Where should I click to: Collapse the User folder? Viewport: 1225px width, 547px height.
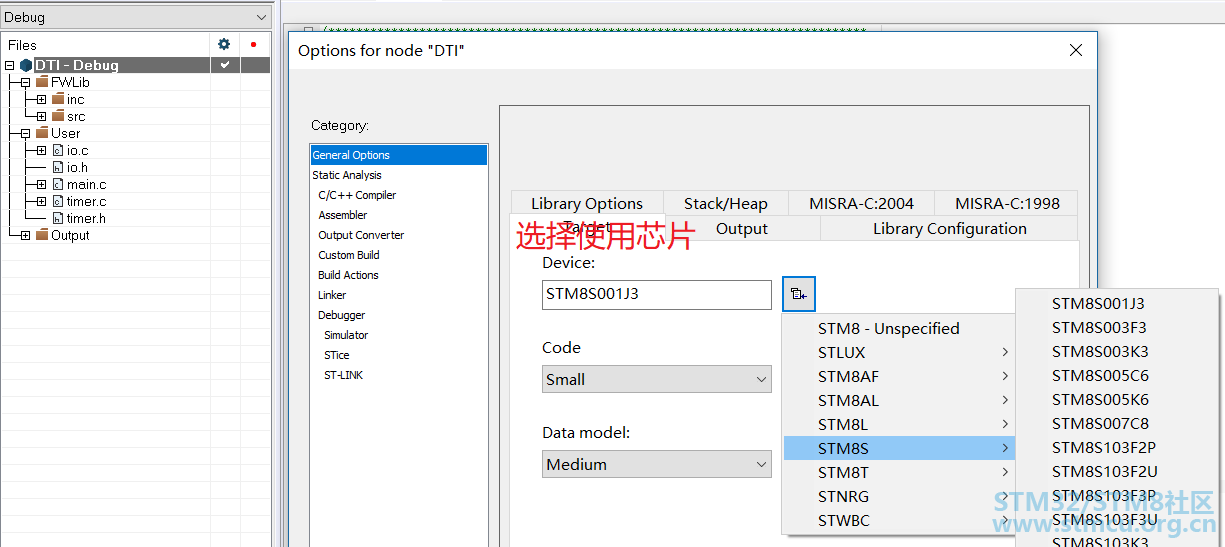pyautogui.click(x=25, y=133)
